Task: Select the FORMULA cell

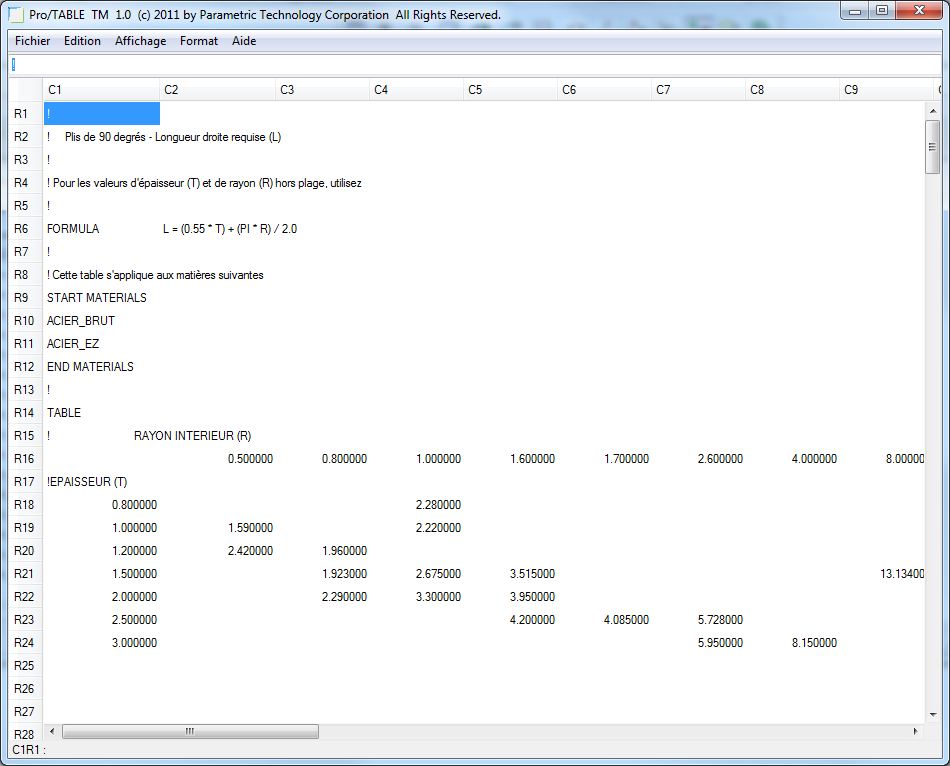Action: coord(73,228)
